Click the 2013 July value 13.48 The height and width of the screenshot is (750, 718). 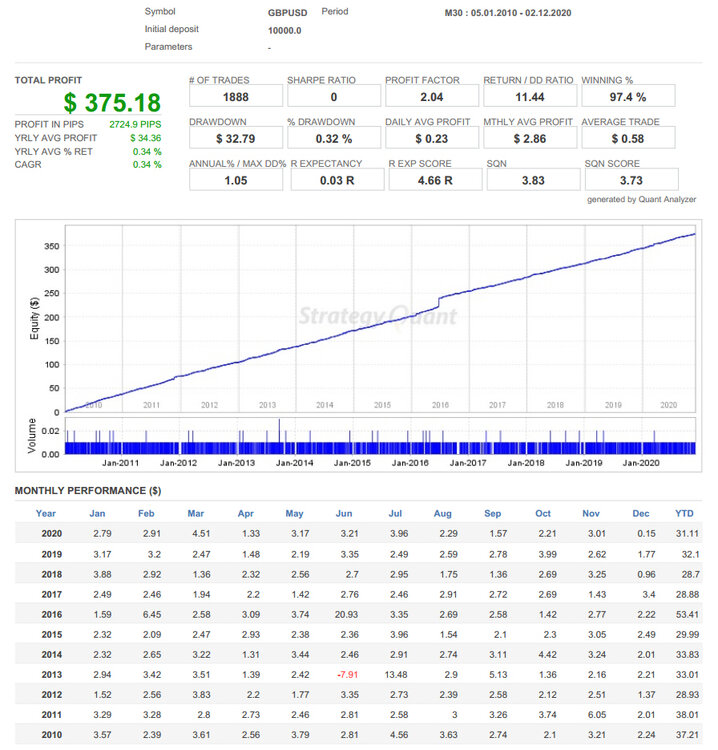pos(396,674)
